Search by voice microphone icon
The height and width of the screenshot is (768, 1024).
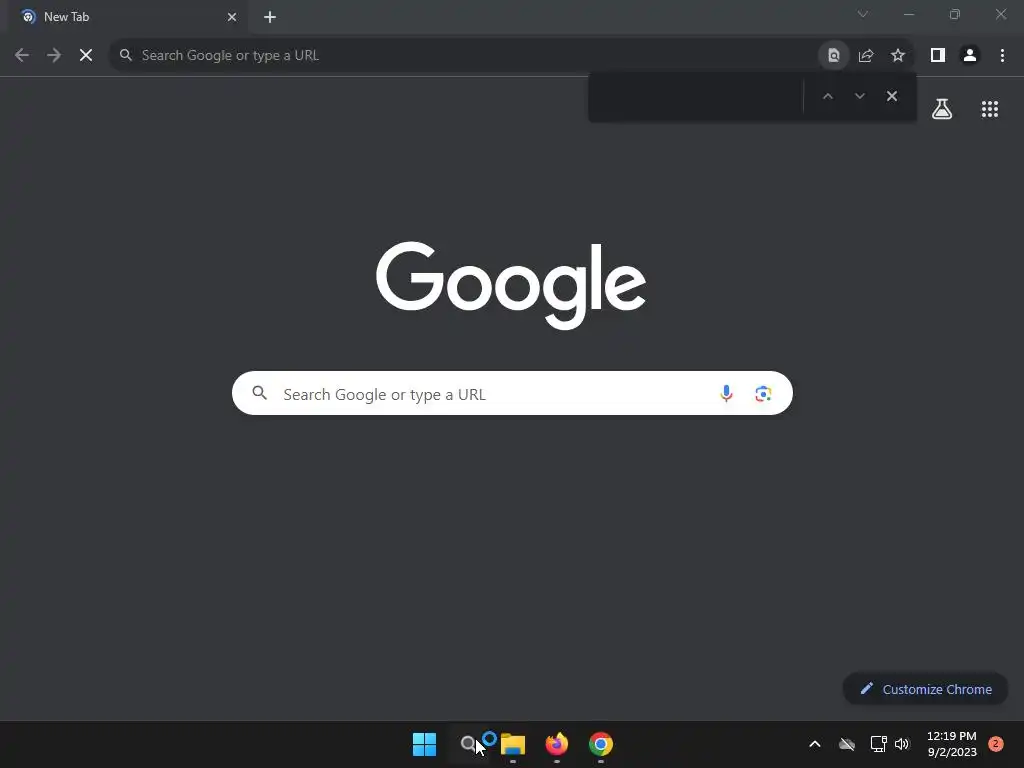[726, 393]
